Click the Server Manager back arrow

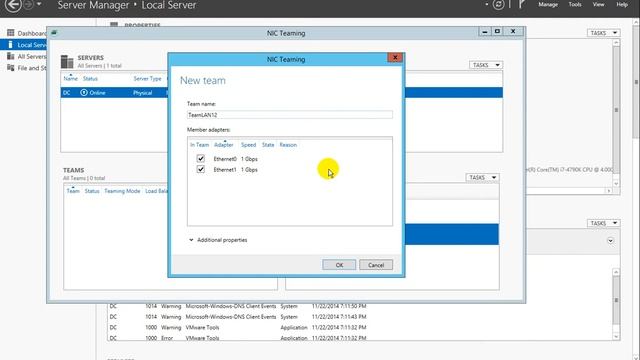(x=13, y=5)
